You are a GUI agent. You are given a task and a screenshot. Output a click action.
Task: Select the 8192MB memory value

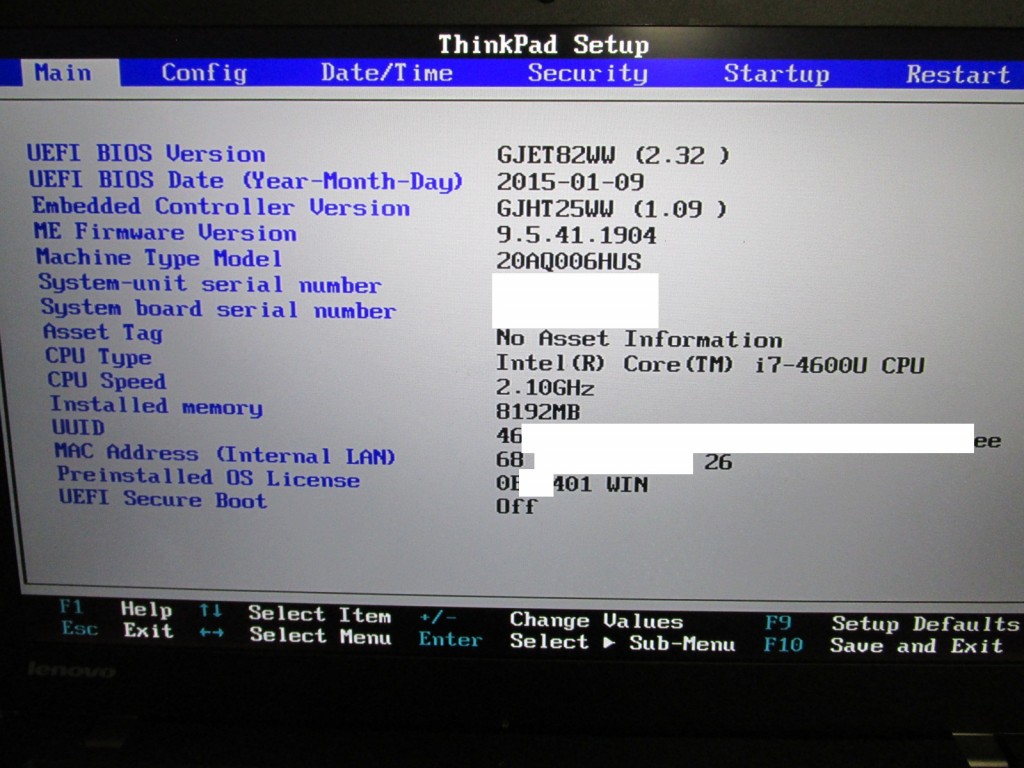point(537,411)
